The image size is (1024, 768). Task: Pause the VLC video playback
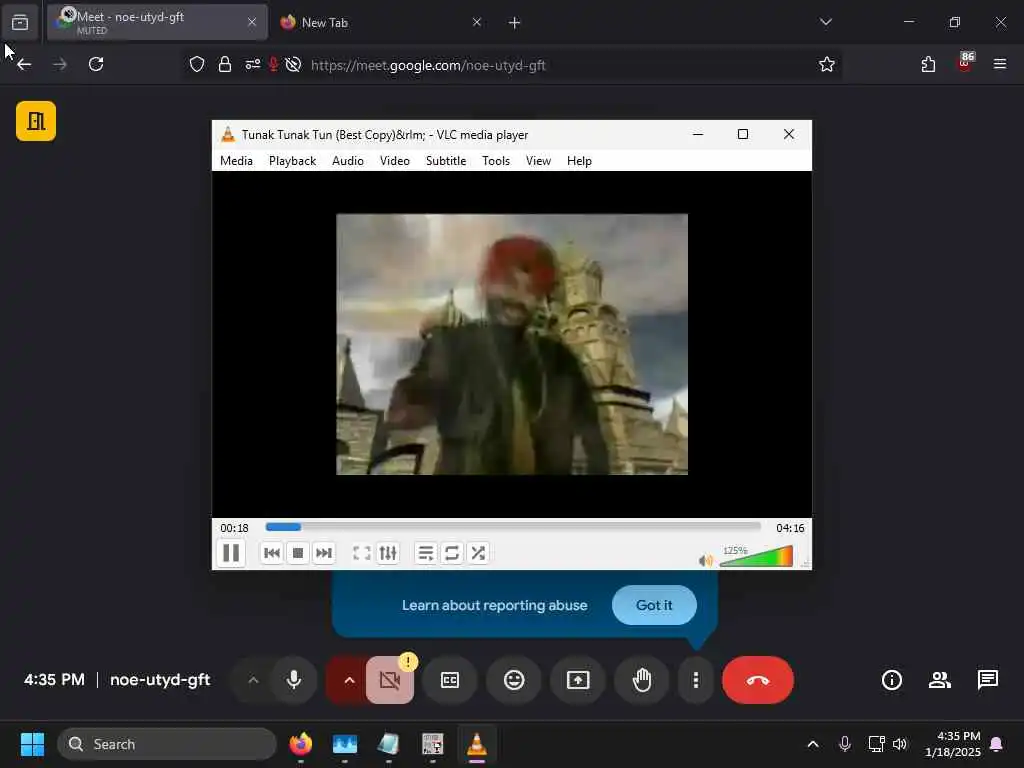click(231, 553)
